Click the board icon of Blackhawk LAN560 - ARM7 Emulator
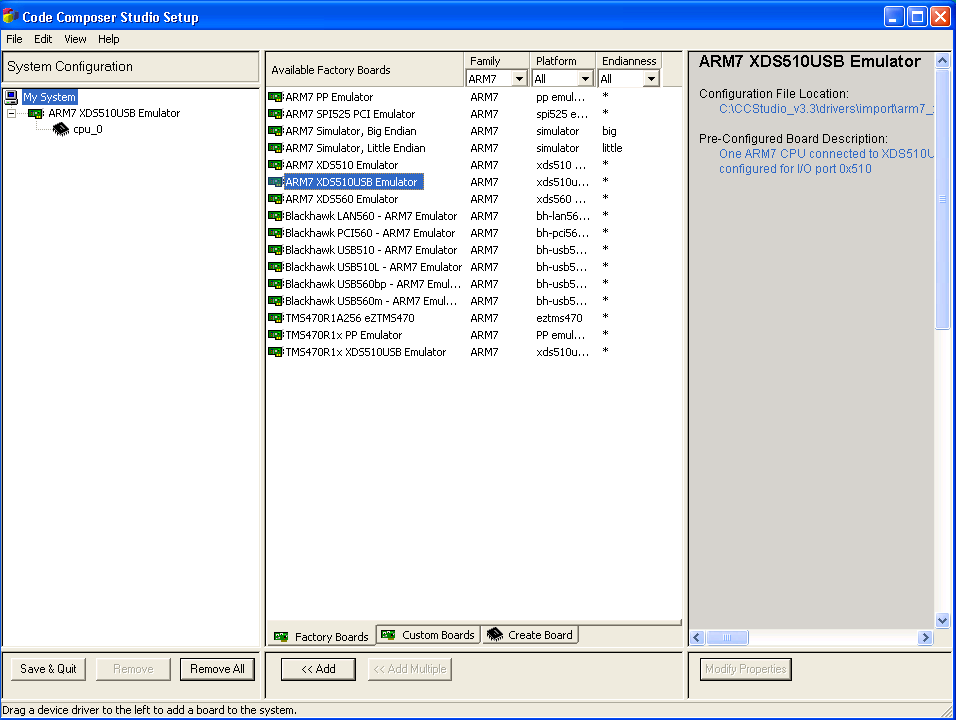Screen dimensions: 956x720 click(x=276, y=216)
